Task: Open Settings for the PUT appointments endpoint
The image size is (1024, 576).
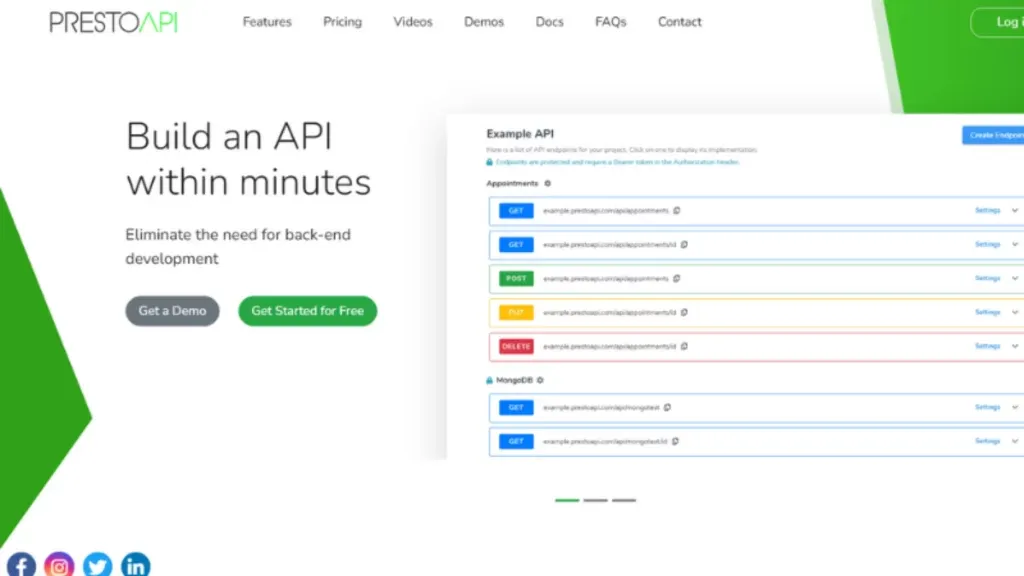Action: coord(987,312)
